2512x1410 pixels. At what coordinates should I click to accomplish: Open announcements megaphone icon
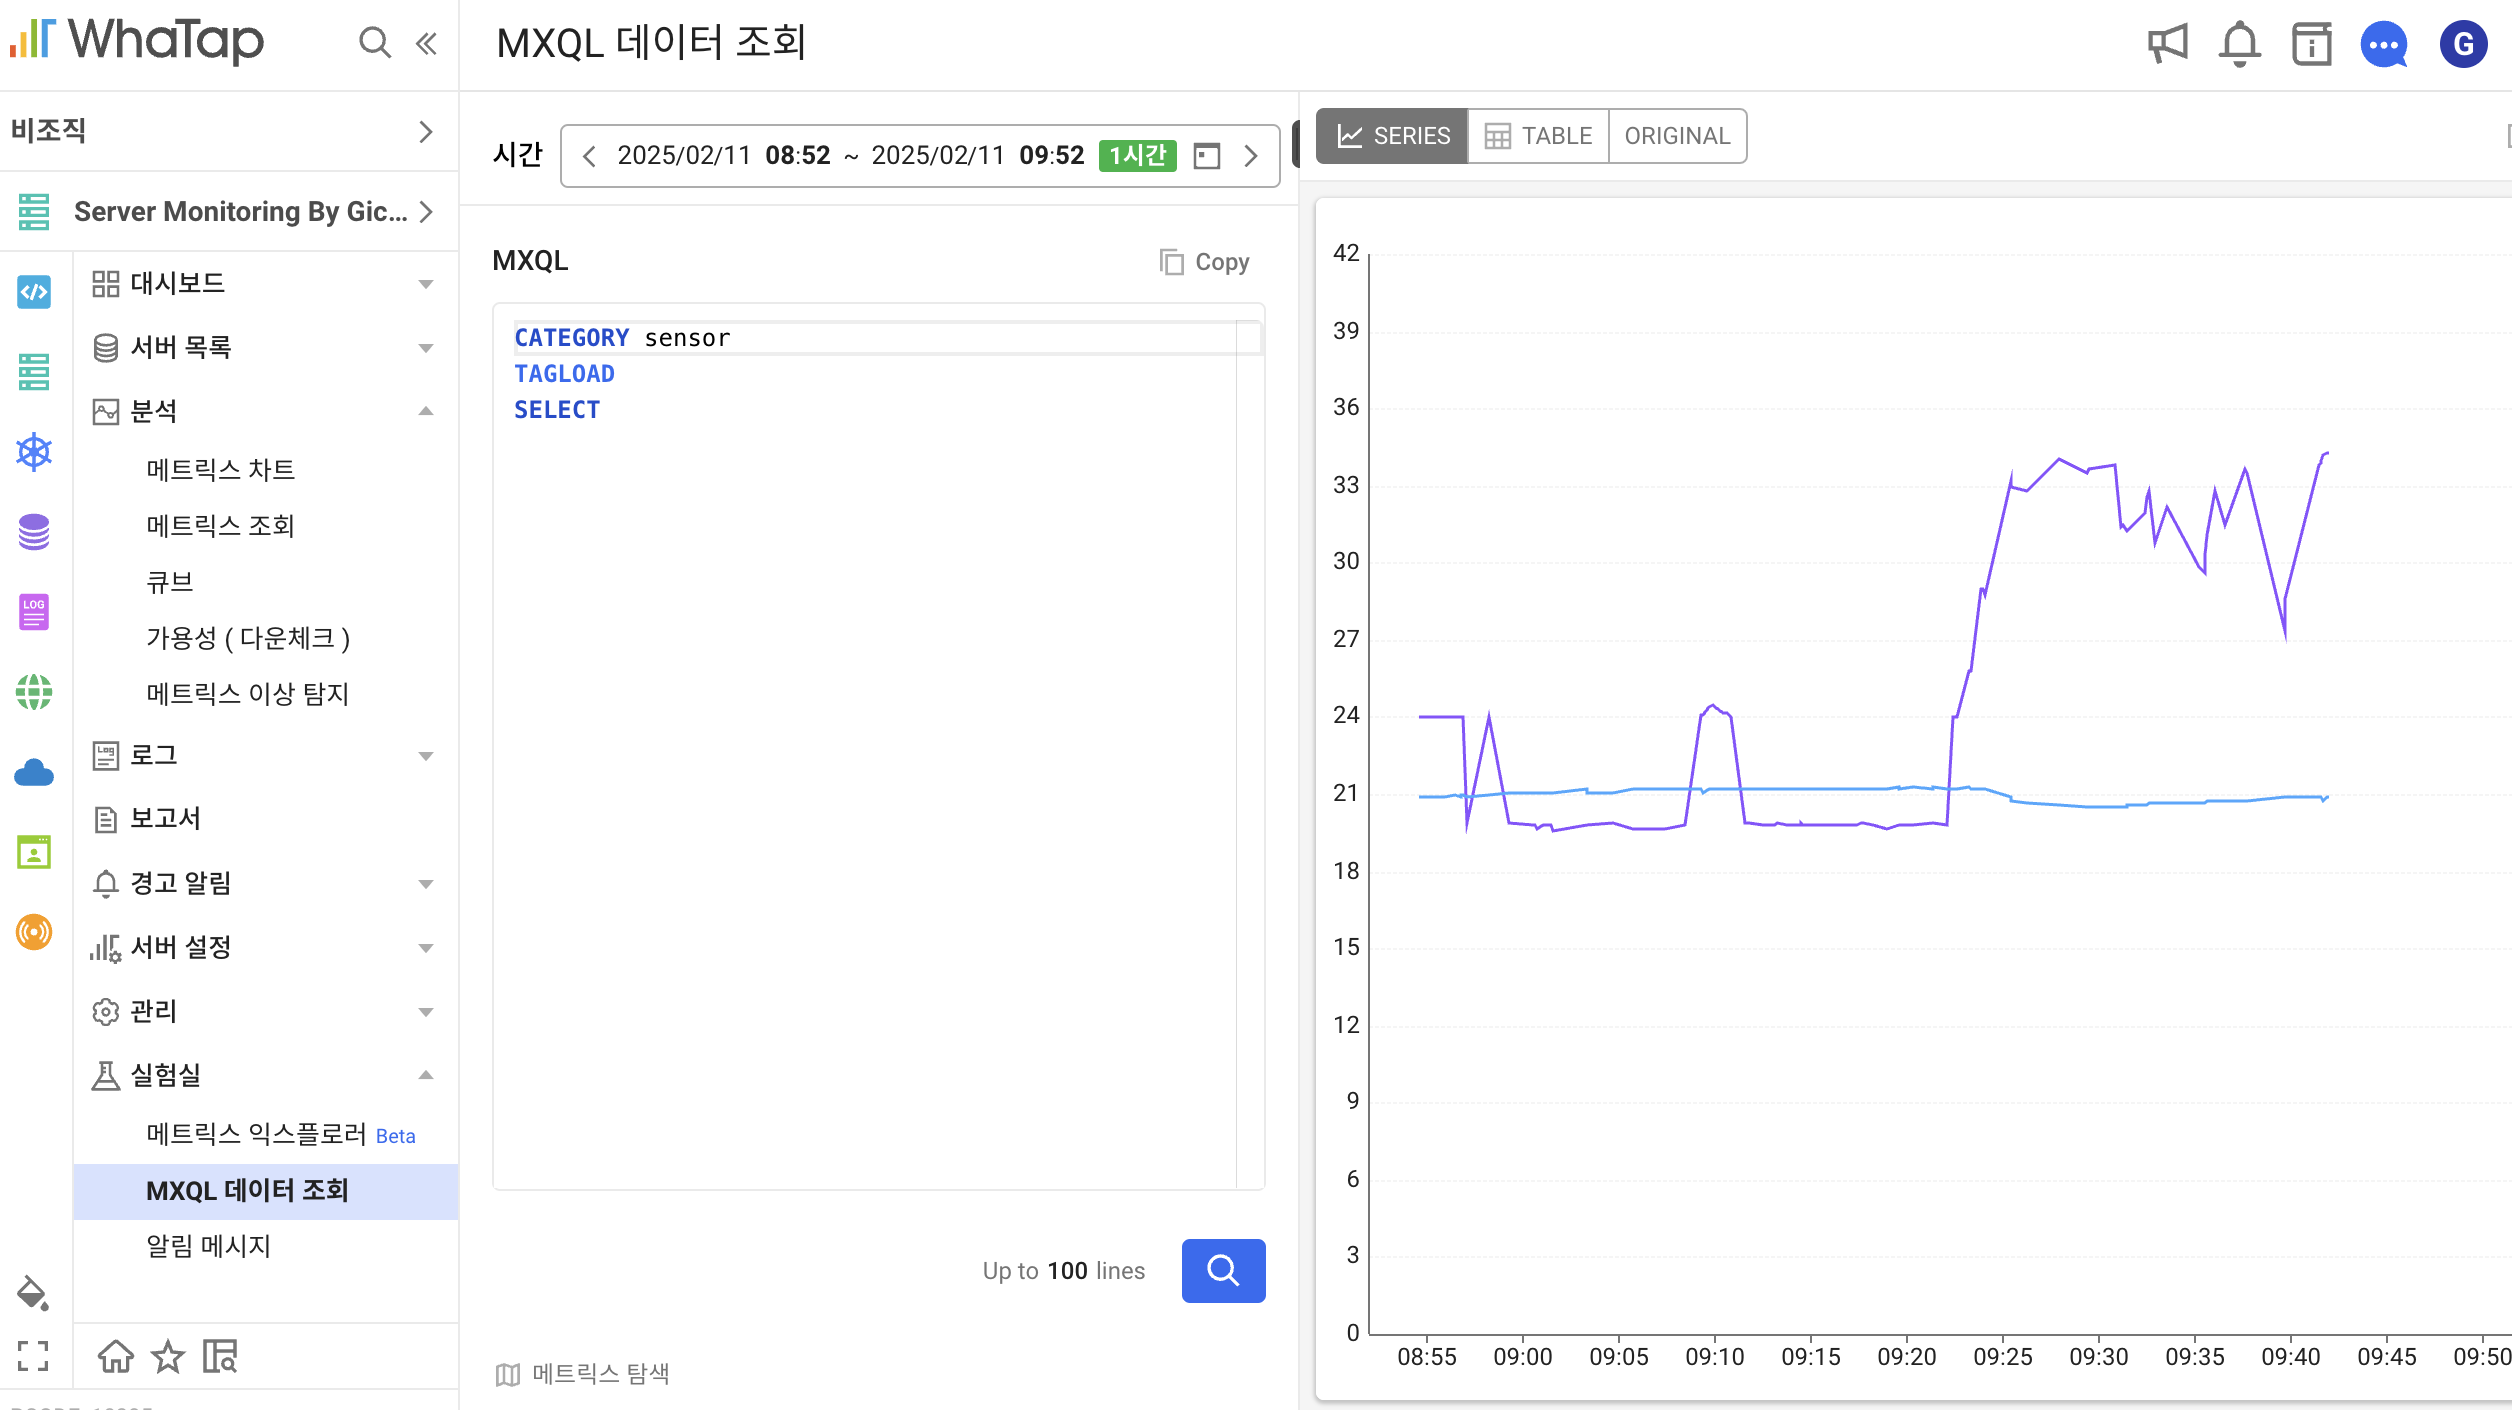click(x=2167, y=44)
